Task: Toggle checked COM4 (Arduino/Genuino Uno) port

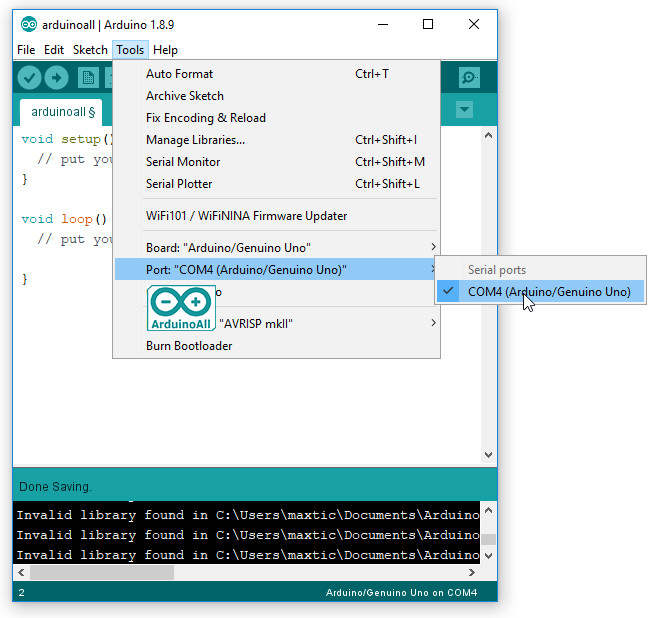Action: (x=540, y=291)
